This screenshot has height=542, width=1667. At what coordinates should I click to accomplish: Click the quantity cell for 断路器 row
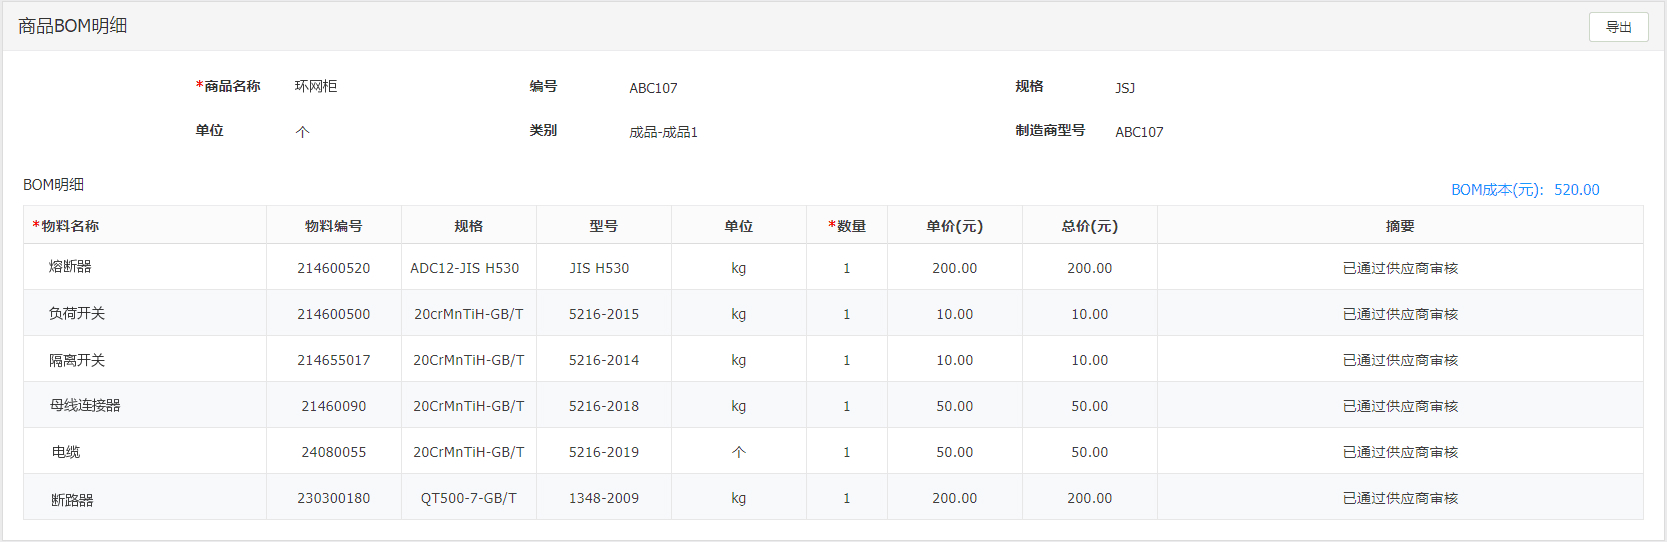[x=847, y=498]
